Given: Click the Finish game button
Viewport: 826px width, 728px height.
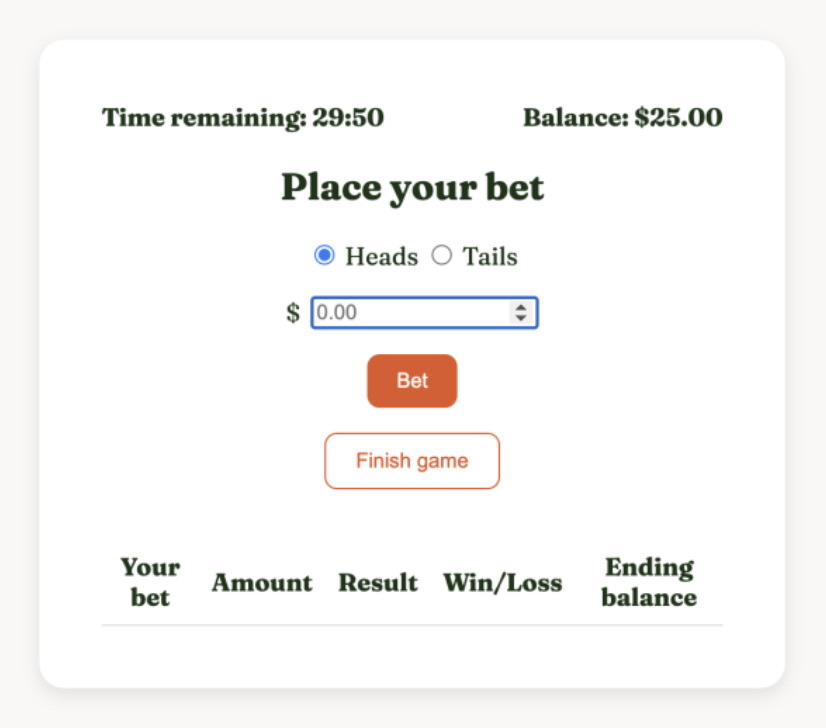Looking at the screenshot, I should point(412,461).
